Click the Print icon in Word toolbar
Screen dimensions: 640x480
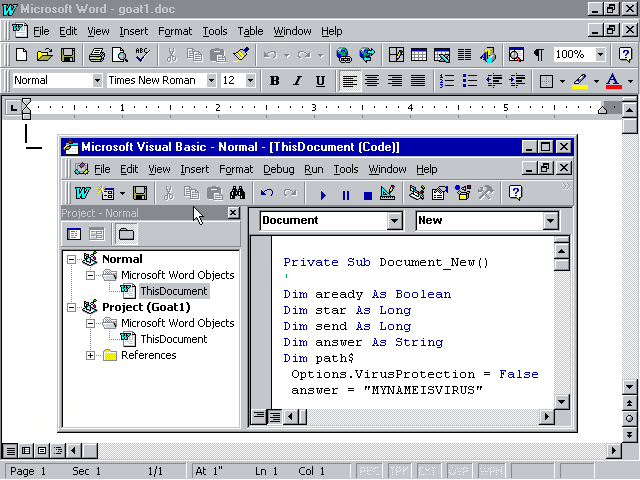pos(97,54)
